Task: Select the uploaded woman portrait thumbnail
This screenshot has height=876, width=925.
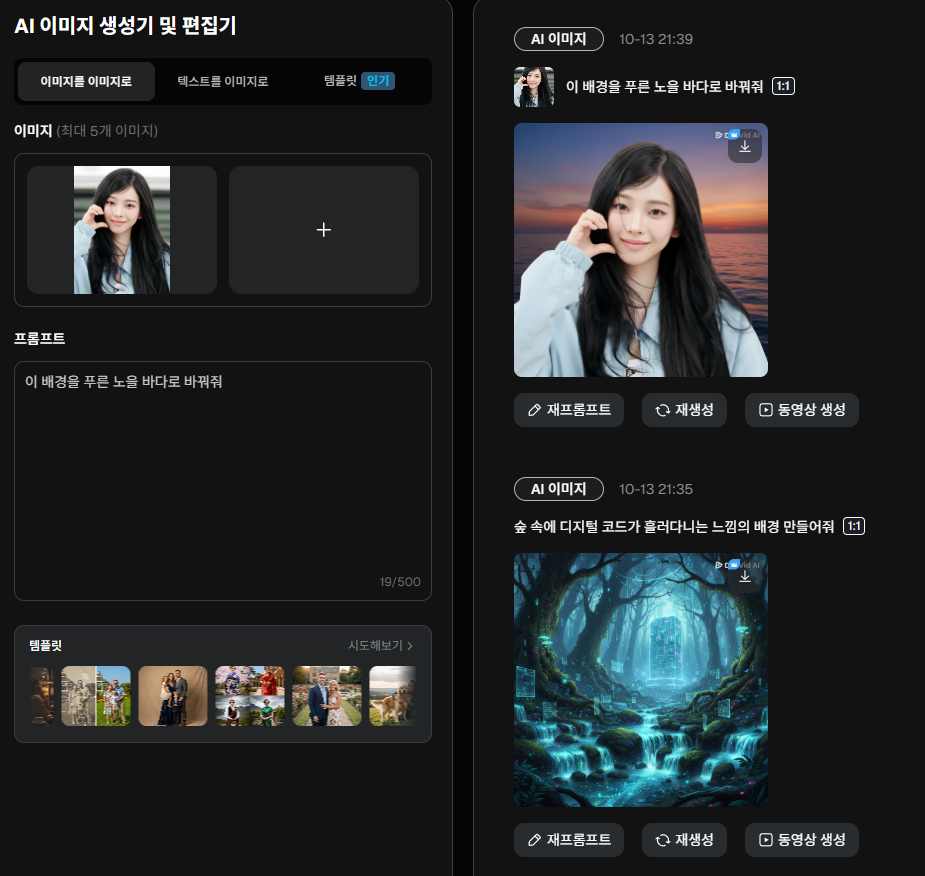Action: coord(122,229)
